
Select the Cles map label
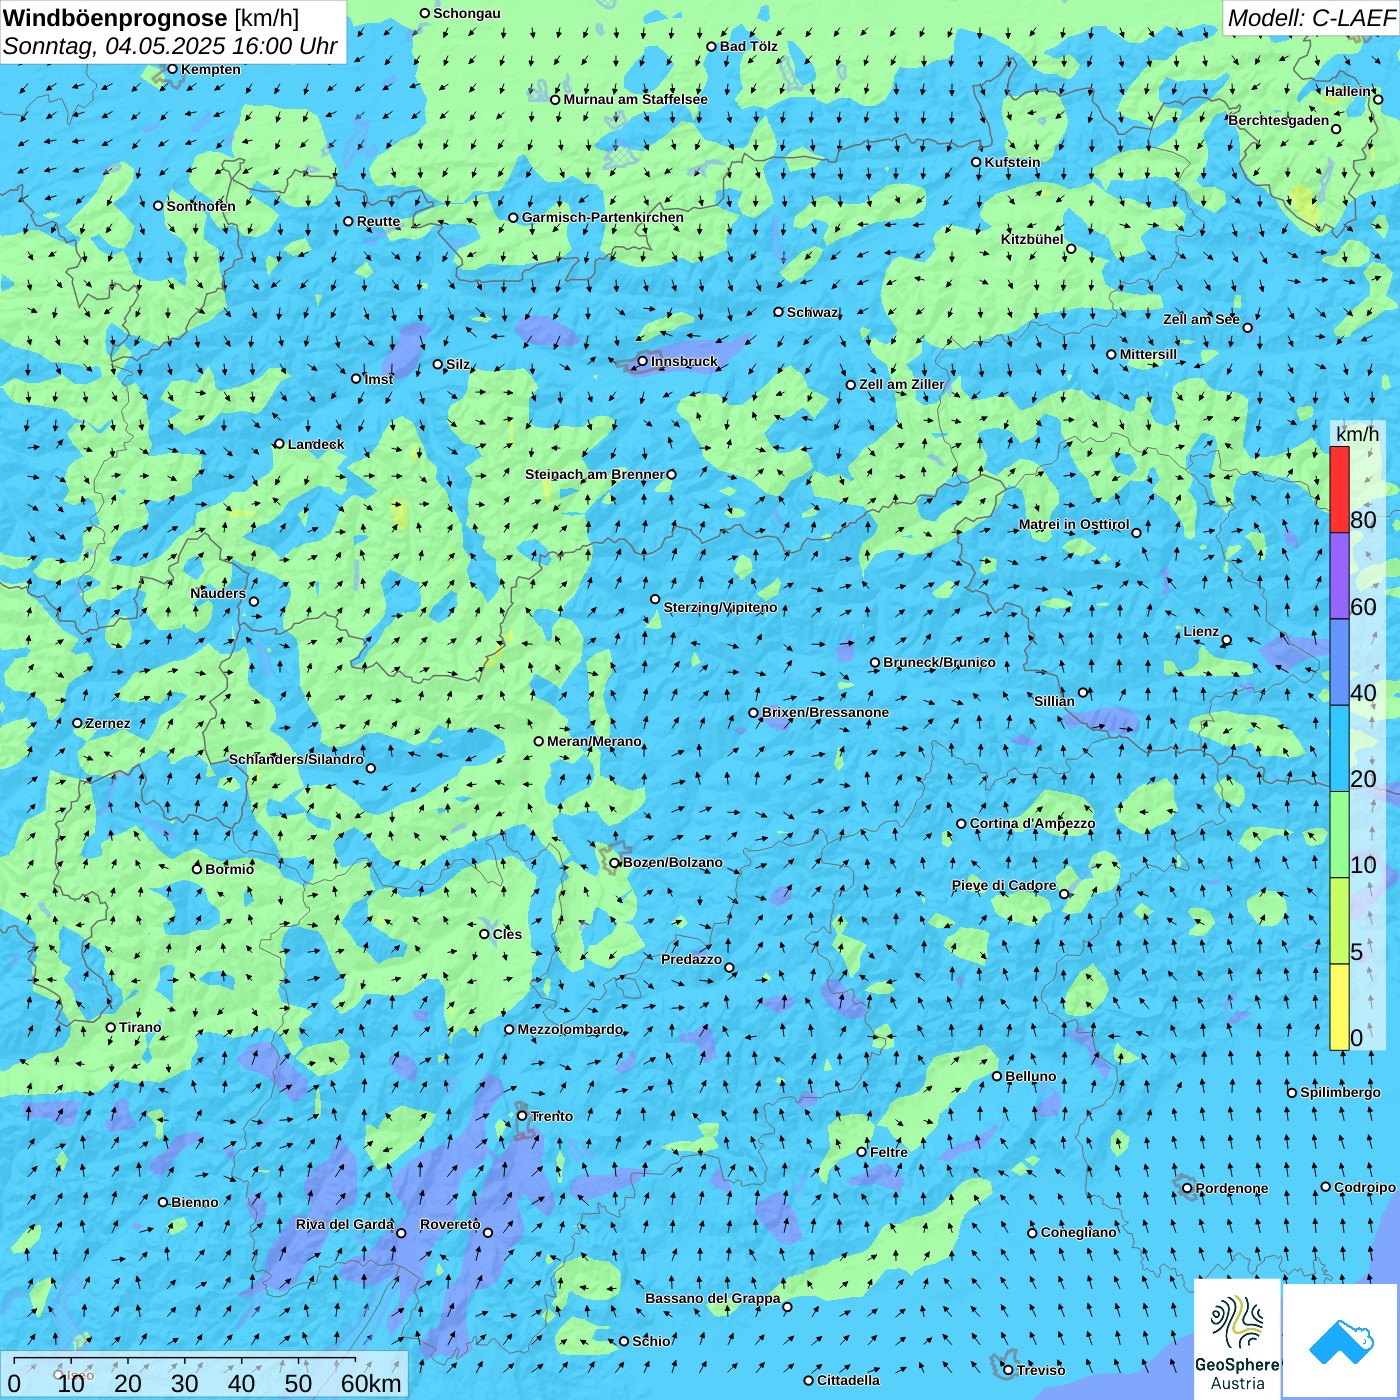(x=507, y=934)
